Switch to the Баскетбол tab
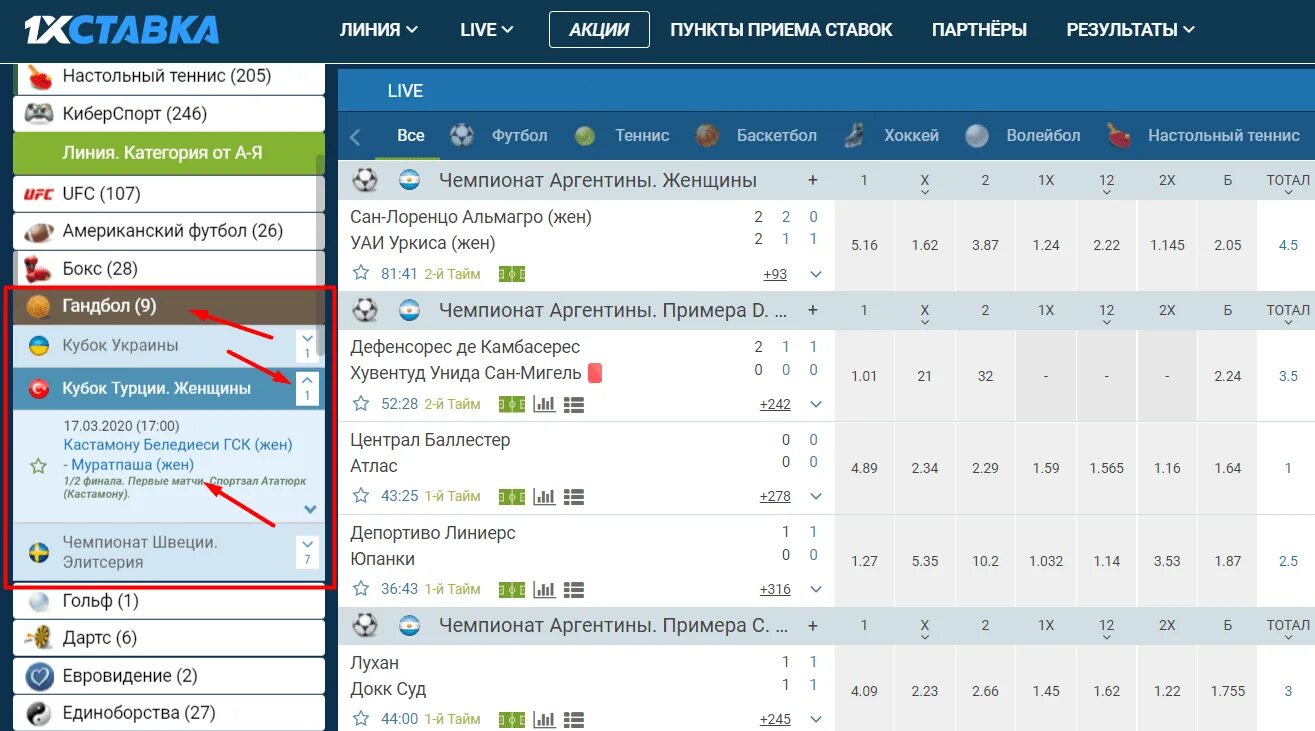This screenshot has width=1315, height=731. click(x=756, y=136)
